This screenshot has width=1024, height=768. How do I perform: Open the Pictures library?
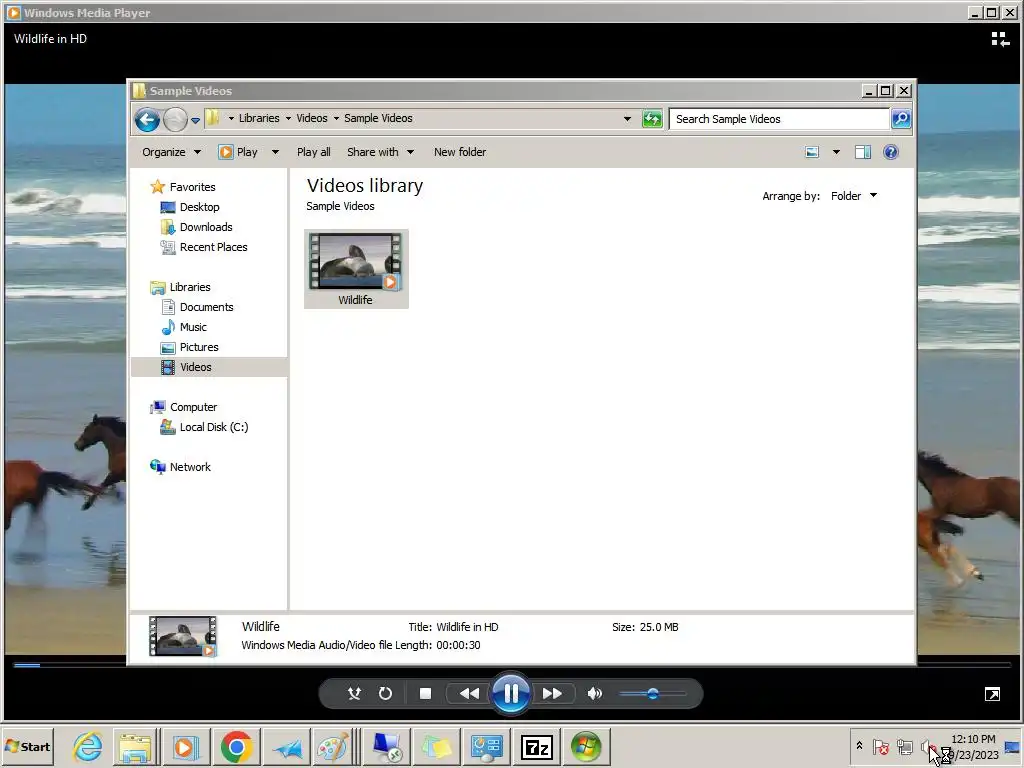(x=199, y=347)
